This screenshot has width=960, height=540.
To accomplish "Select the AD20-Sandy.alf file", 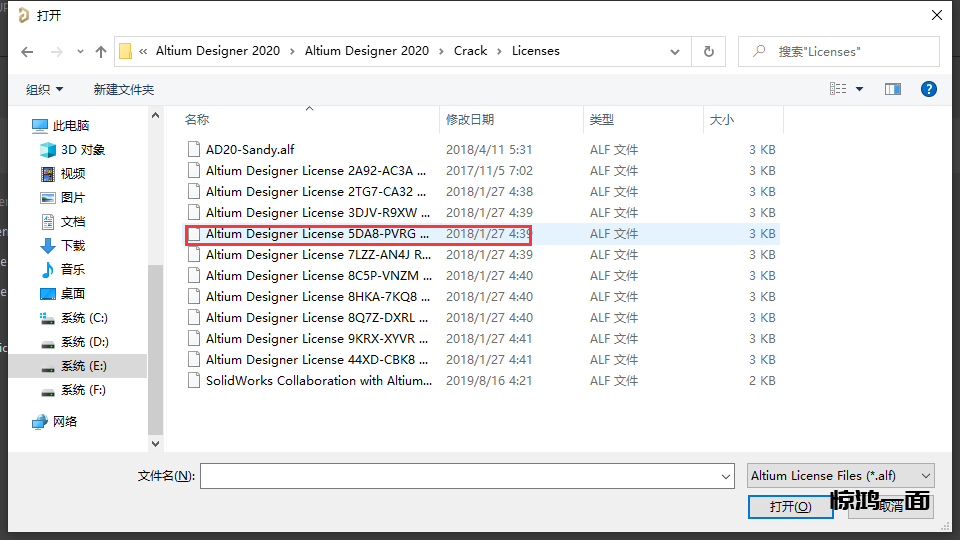I will [250, 150].
